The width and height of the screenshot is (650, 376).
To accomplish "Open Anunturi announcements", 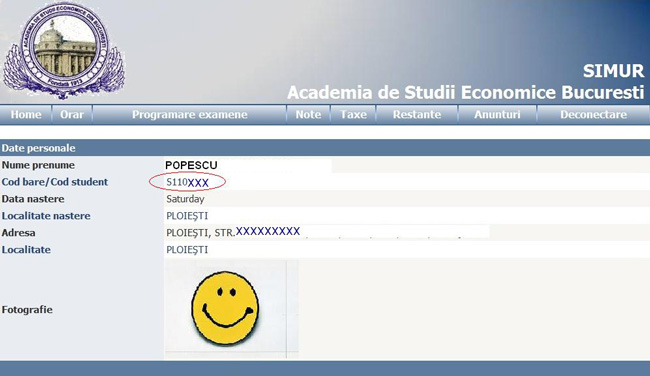I will 497,114.
